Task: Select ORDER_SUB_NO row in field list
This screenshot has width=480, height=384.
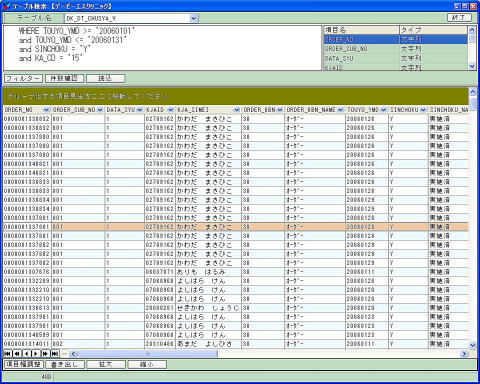Action: click(x=395, y=49)
